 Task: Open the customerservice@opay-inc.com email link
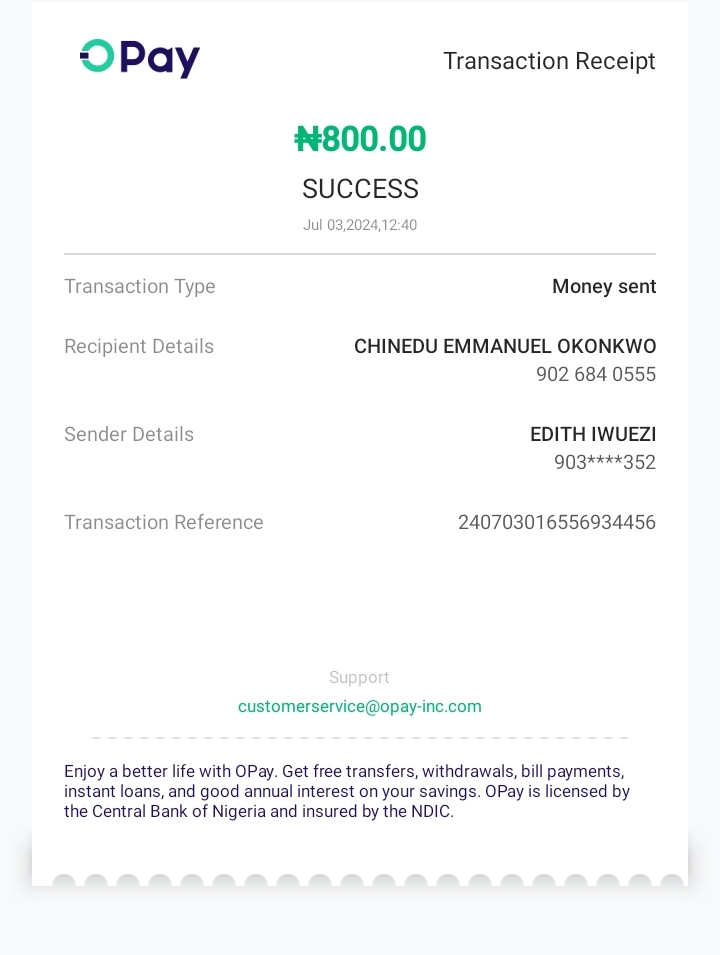(360, 706)
